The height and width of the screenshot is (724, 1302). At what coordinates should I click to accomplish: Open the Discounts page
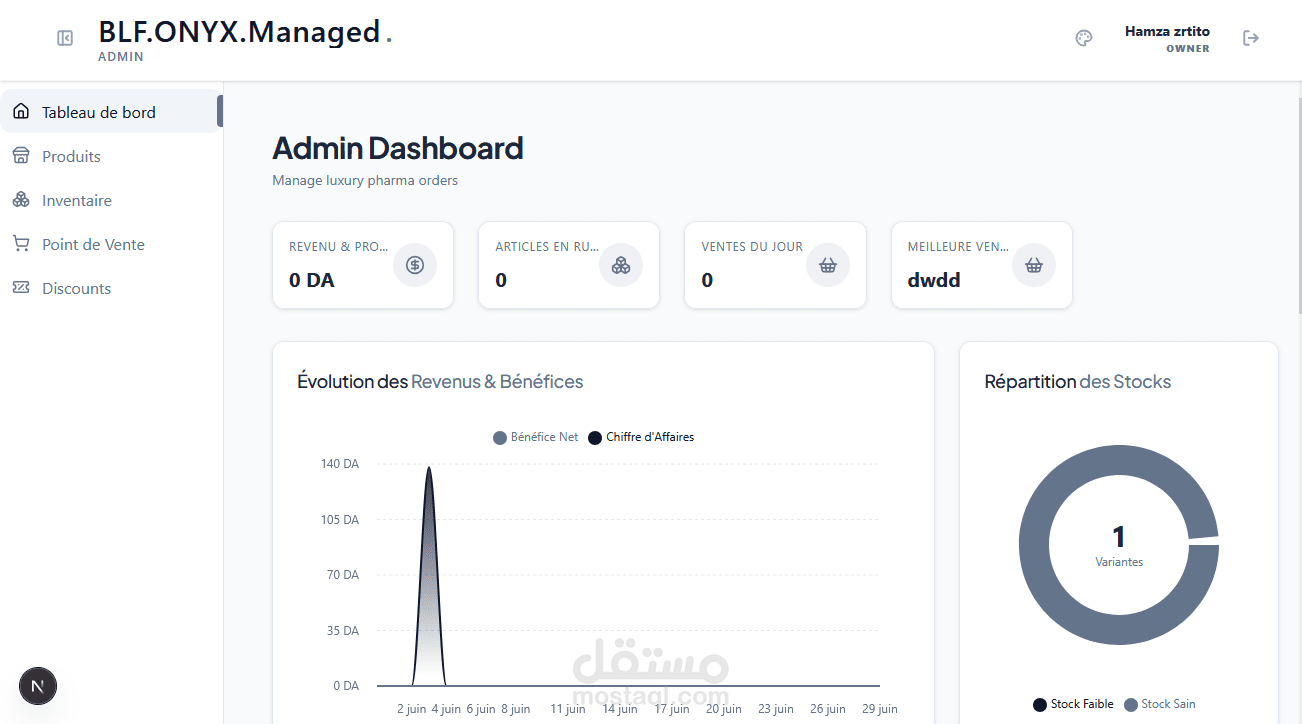point(111,288)
